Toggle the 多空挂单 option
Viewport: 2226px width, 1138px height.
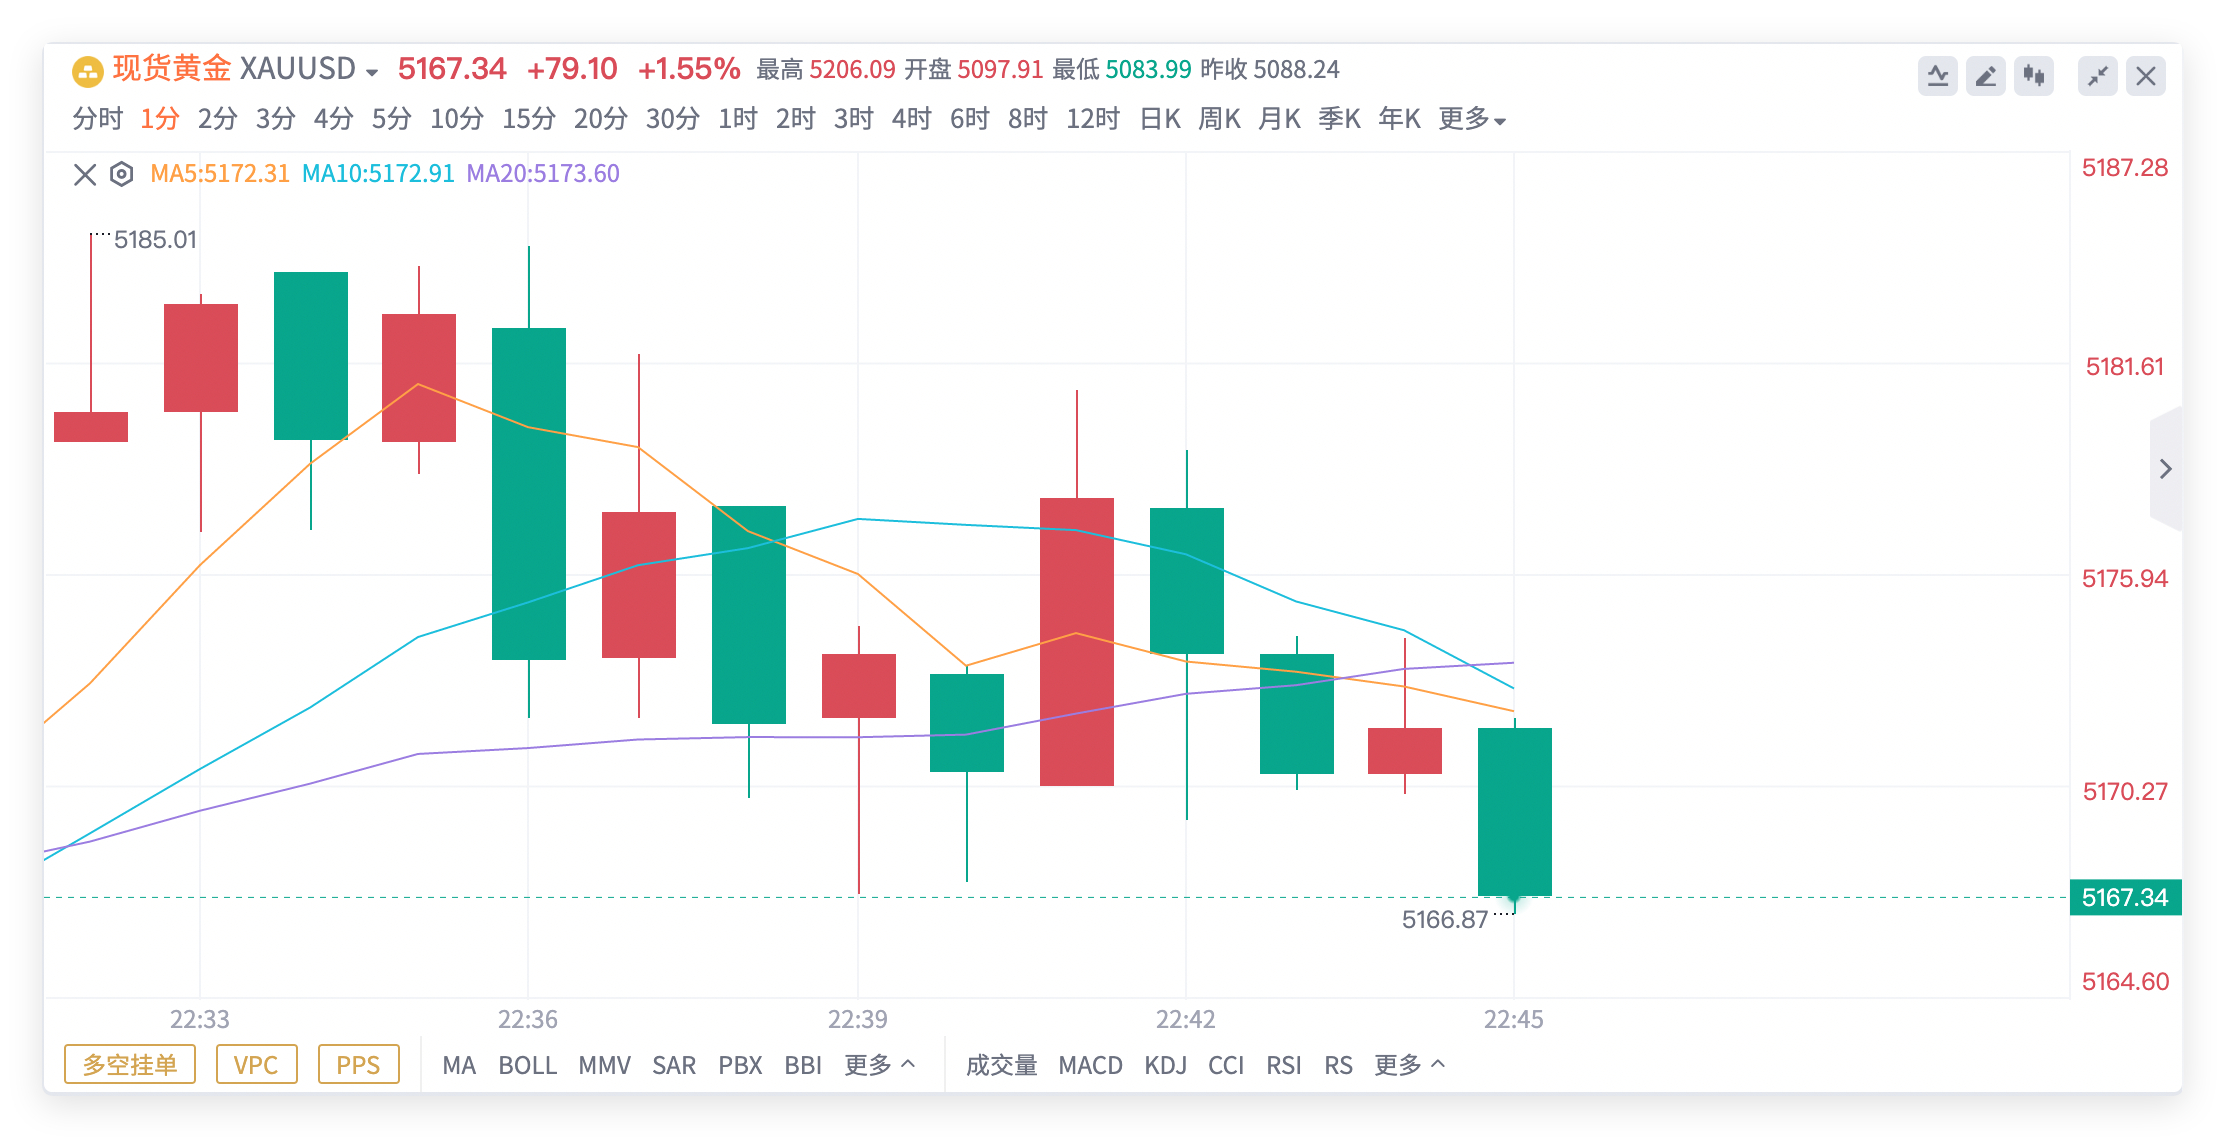129,1065
